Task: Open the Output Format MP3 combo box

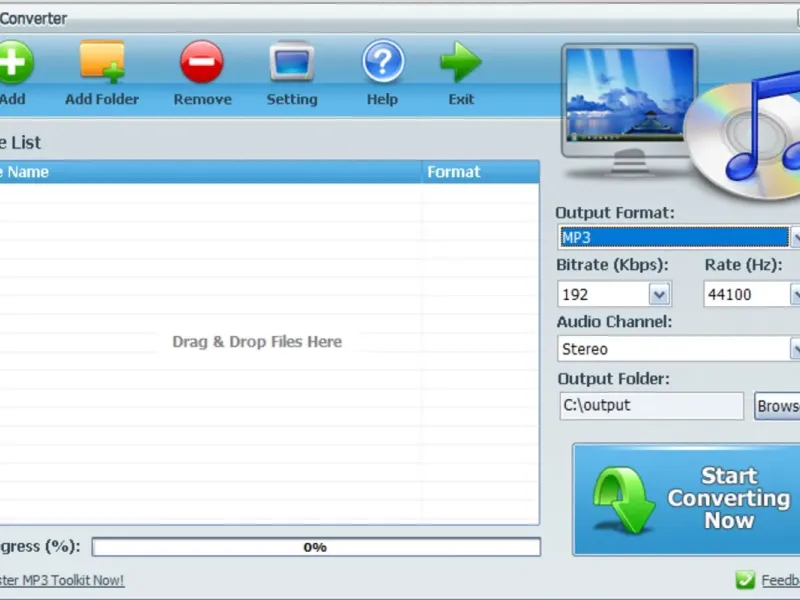Action: tap(679, 237)
